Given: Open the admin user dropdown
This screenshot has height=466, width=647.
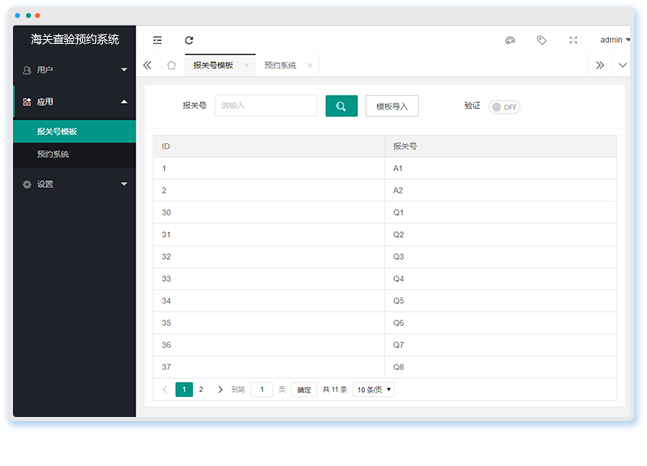Looking at the screenshot, I should tap(614, 40).
